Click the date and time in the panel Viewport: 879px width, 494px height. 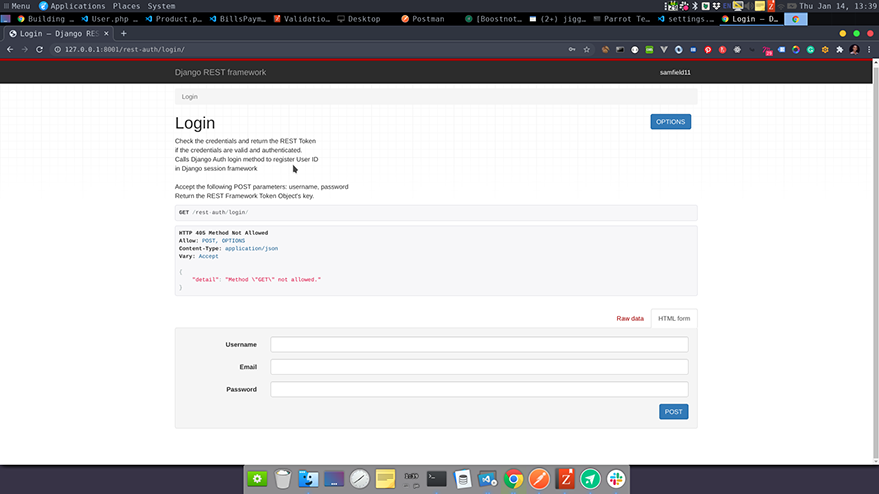coord(838,6)
